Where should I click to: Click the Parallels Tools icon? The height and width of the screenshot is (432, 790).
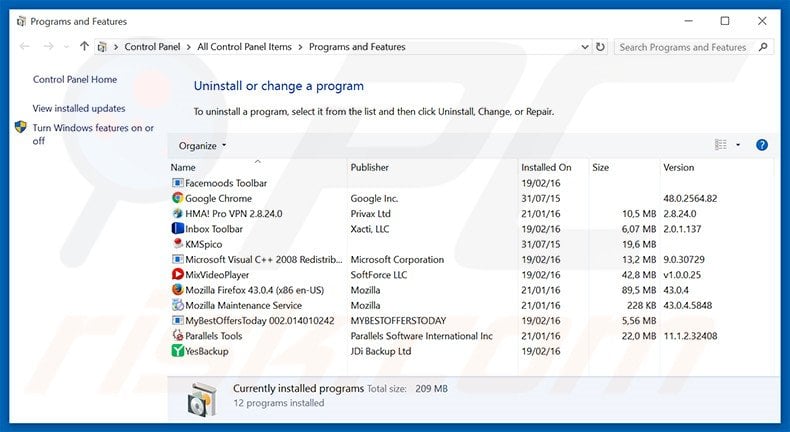177,335
